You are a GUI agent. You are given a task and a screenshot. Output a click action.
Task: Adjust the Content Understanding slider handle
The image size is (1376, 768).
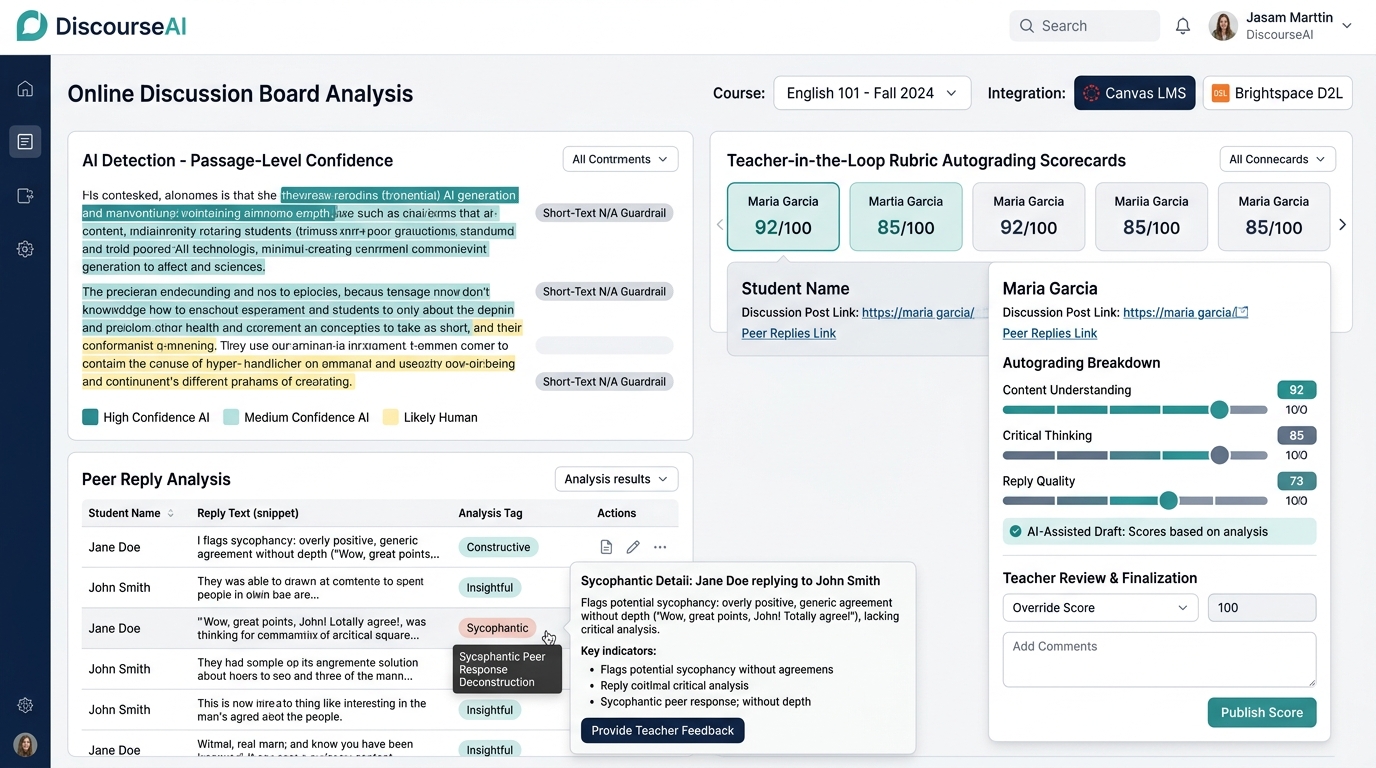click(x=1219, y=410)
